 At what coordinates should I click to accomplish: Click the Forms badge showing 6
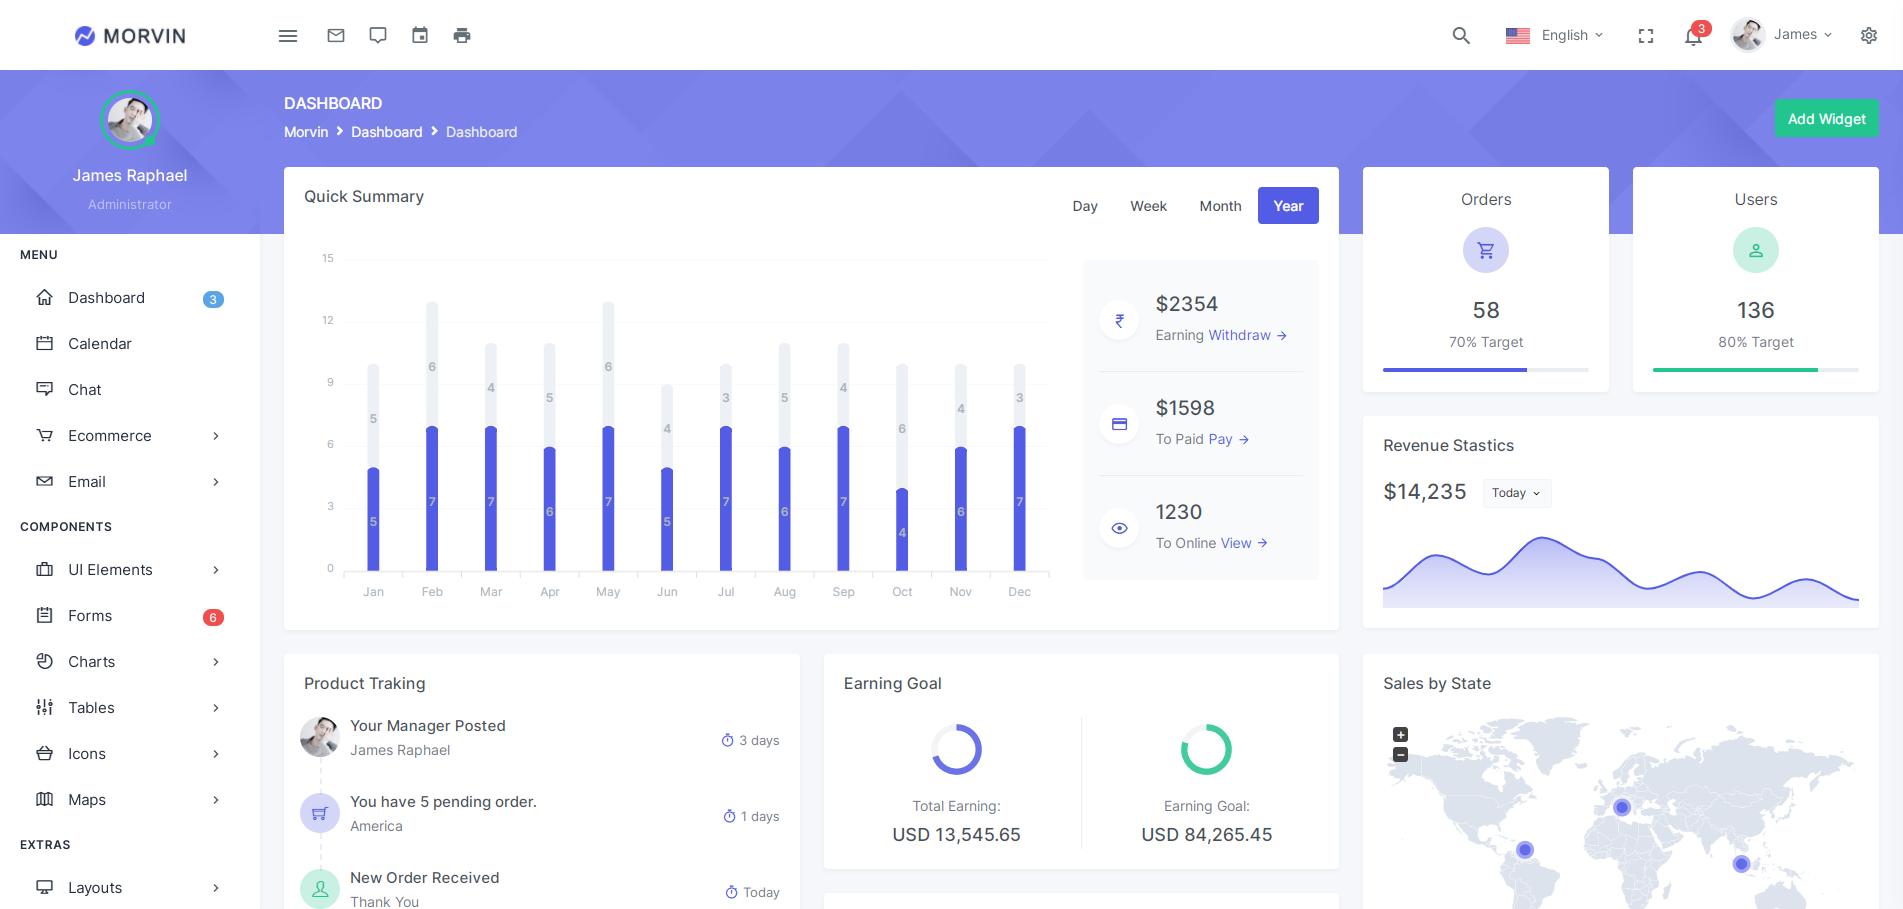(x=213, y=617)
